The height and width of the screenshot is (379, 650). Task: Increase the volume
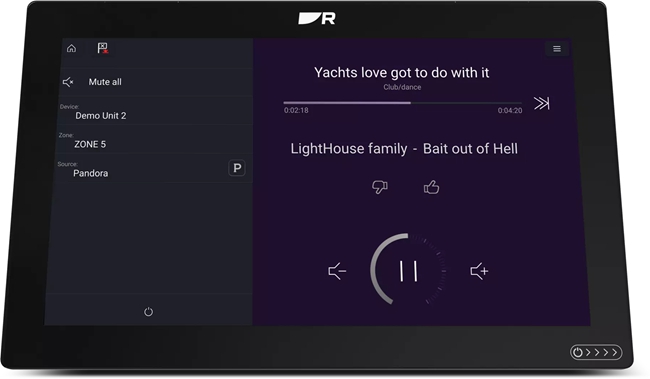pyautogui.click(x=479, y=271)
